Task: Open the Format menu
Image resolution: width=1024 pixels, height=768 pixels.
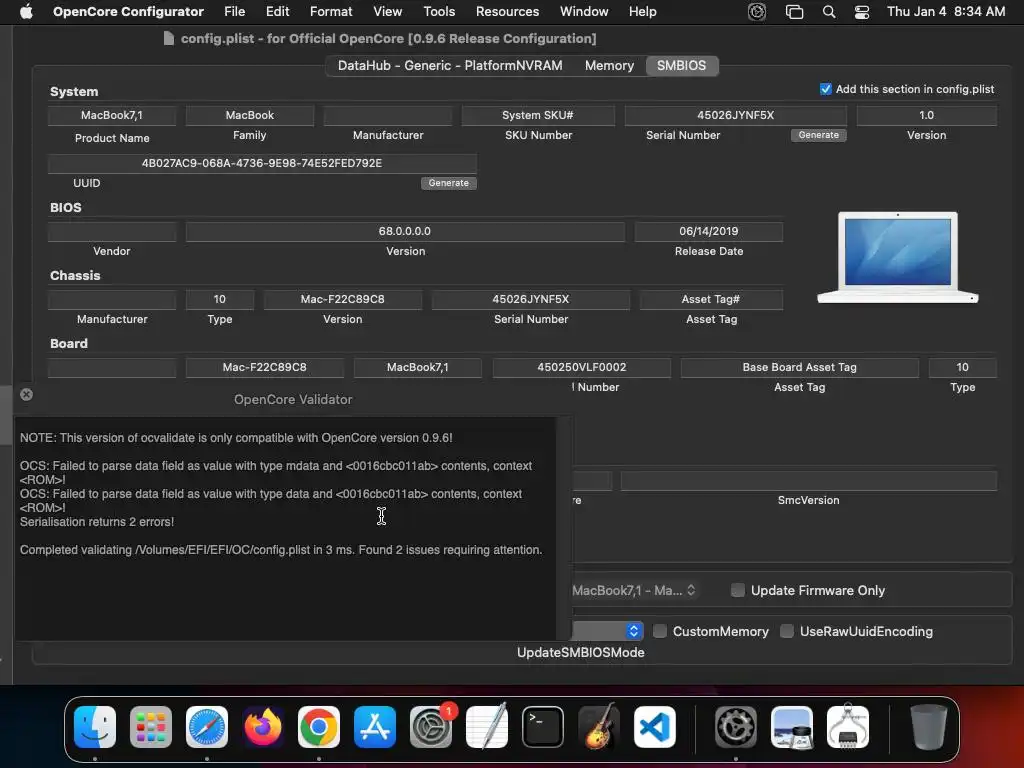Action: 331,11
